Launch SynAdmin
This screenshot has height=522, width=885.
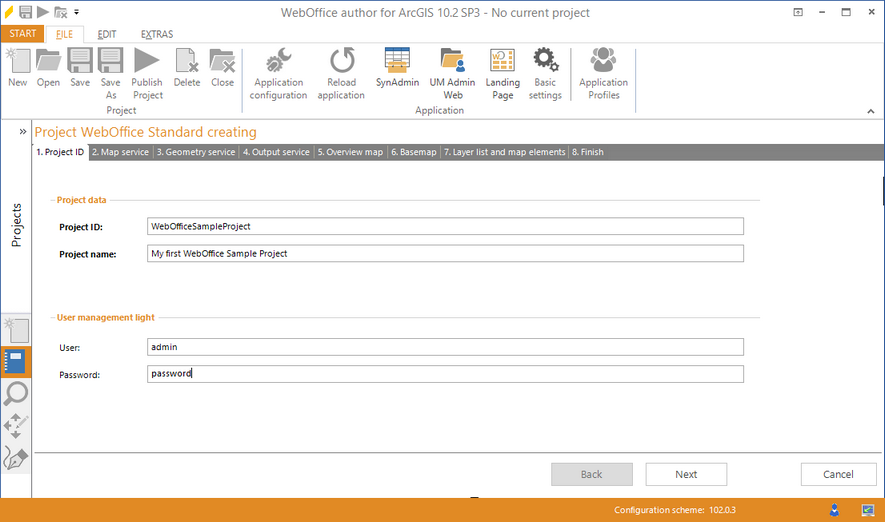point(397,68)
